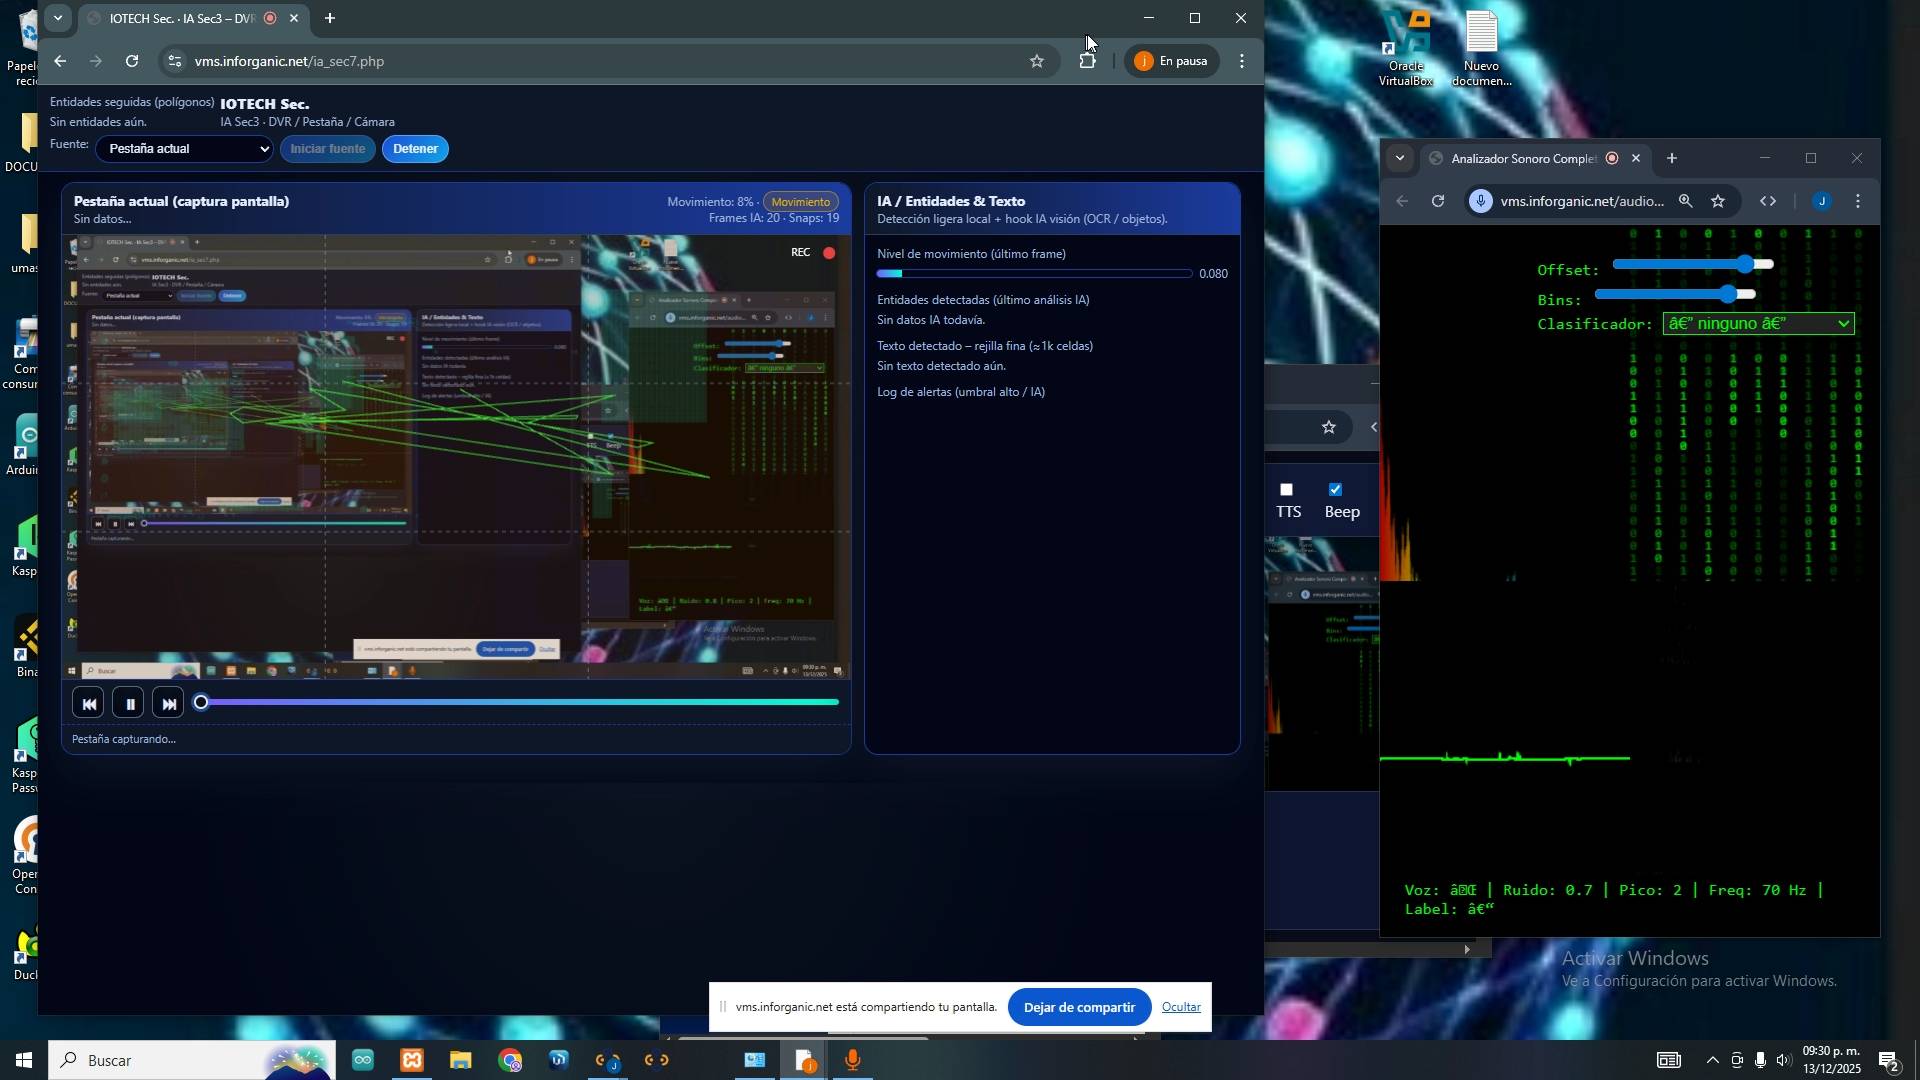Toggle the Beep checkbox
1920x1080 pixels.
click(x=1335, y=490)
